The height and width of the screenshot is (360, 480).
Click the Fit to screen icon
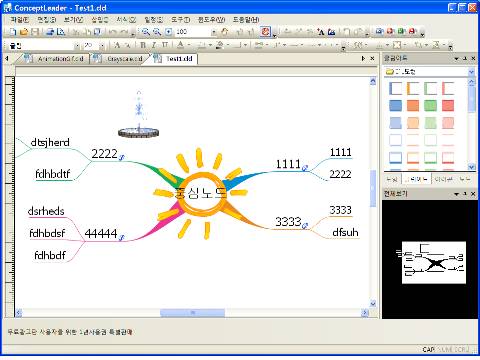tap(168, 32)
